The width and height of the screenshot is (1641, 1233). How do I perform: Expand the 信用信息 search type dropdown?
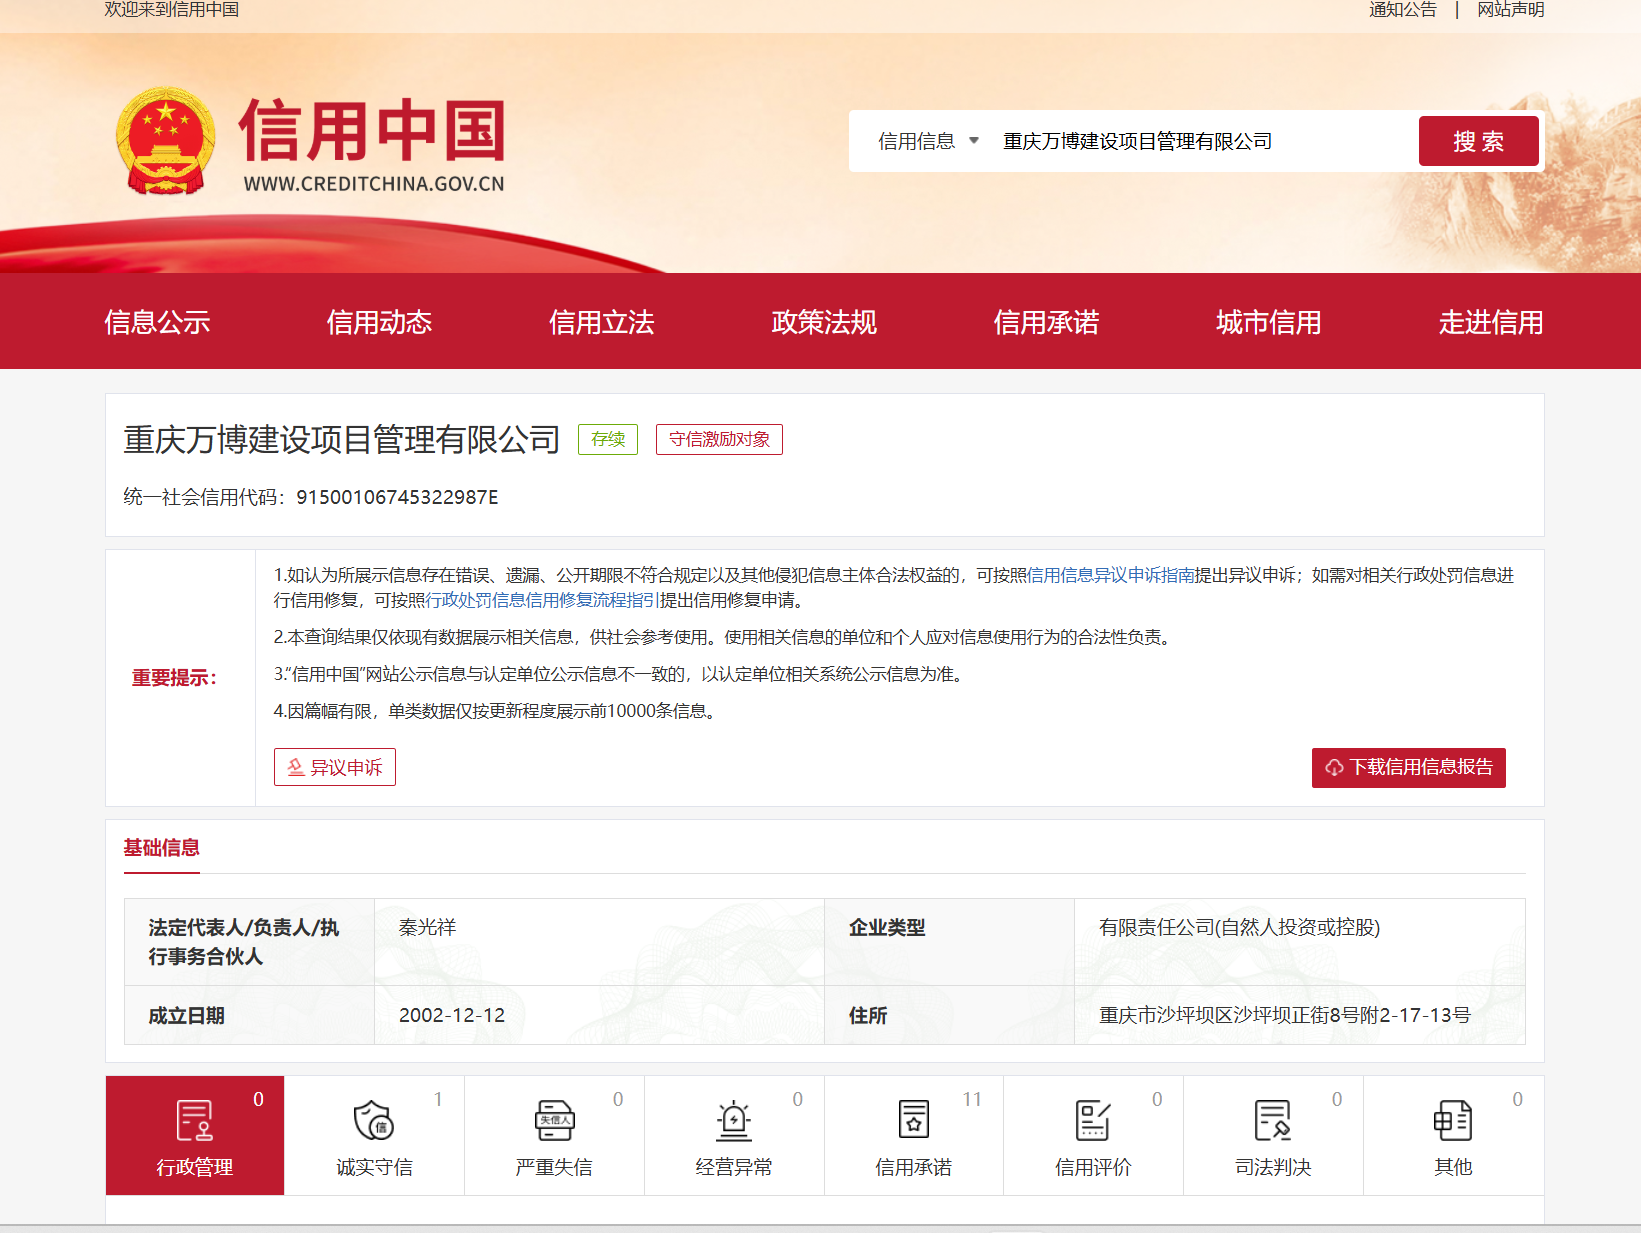pyautogui.click(x=928, y=141)
